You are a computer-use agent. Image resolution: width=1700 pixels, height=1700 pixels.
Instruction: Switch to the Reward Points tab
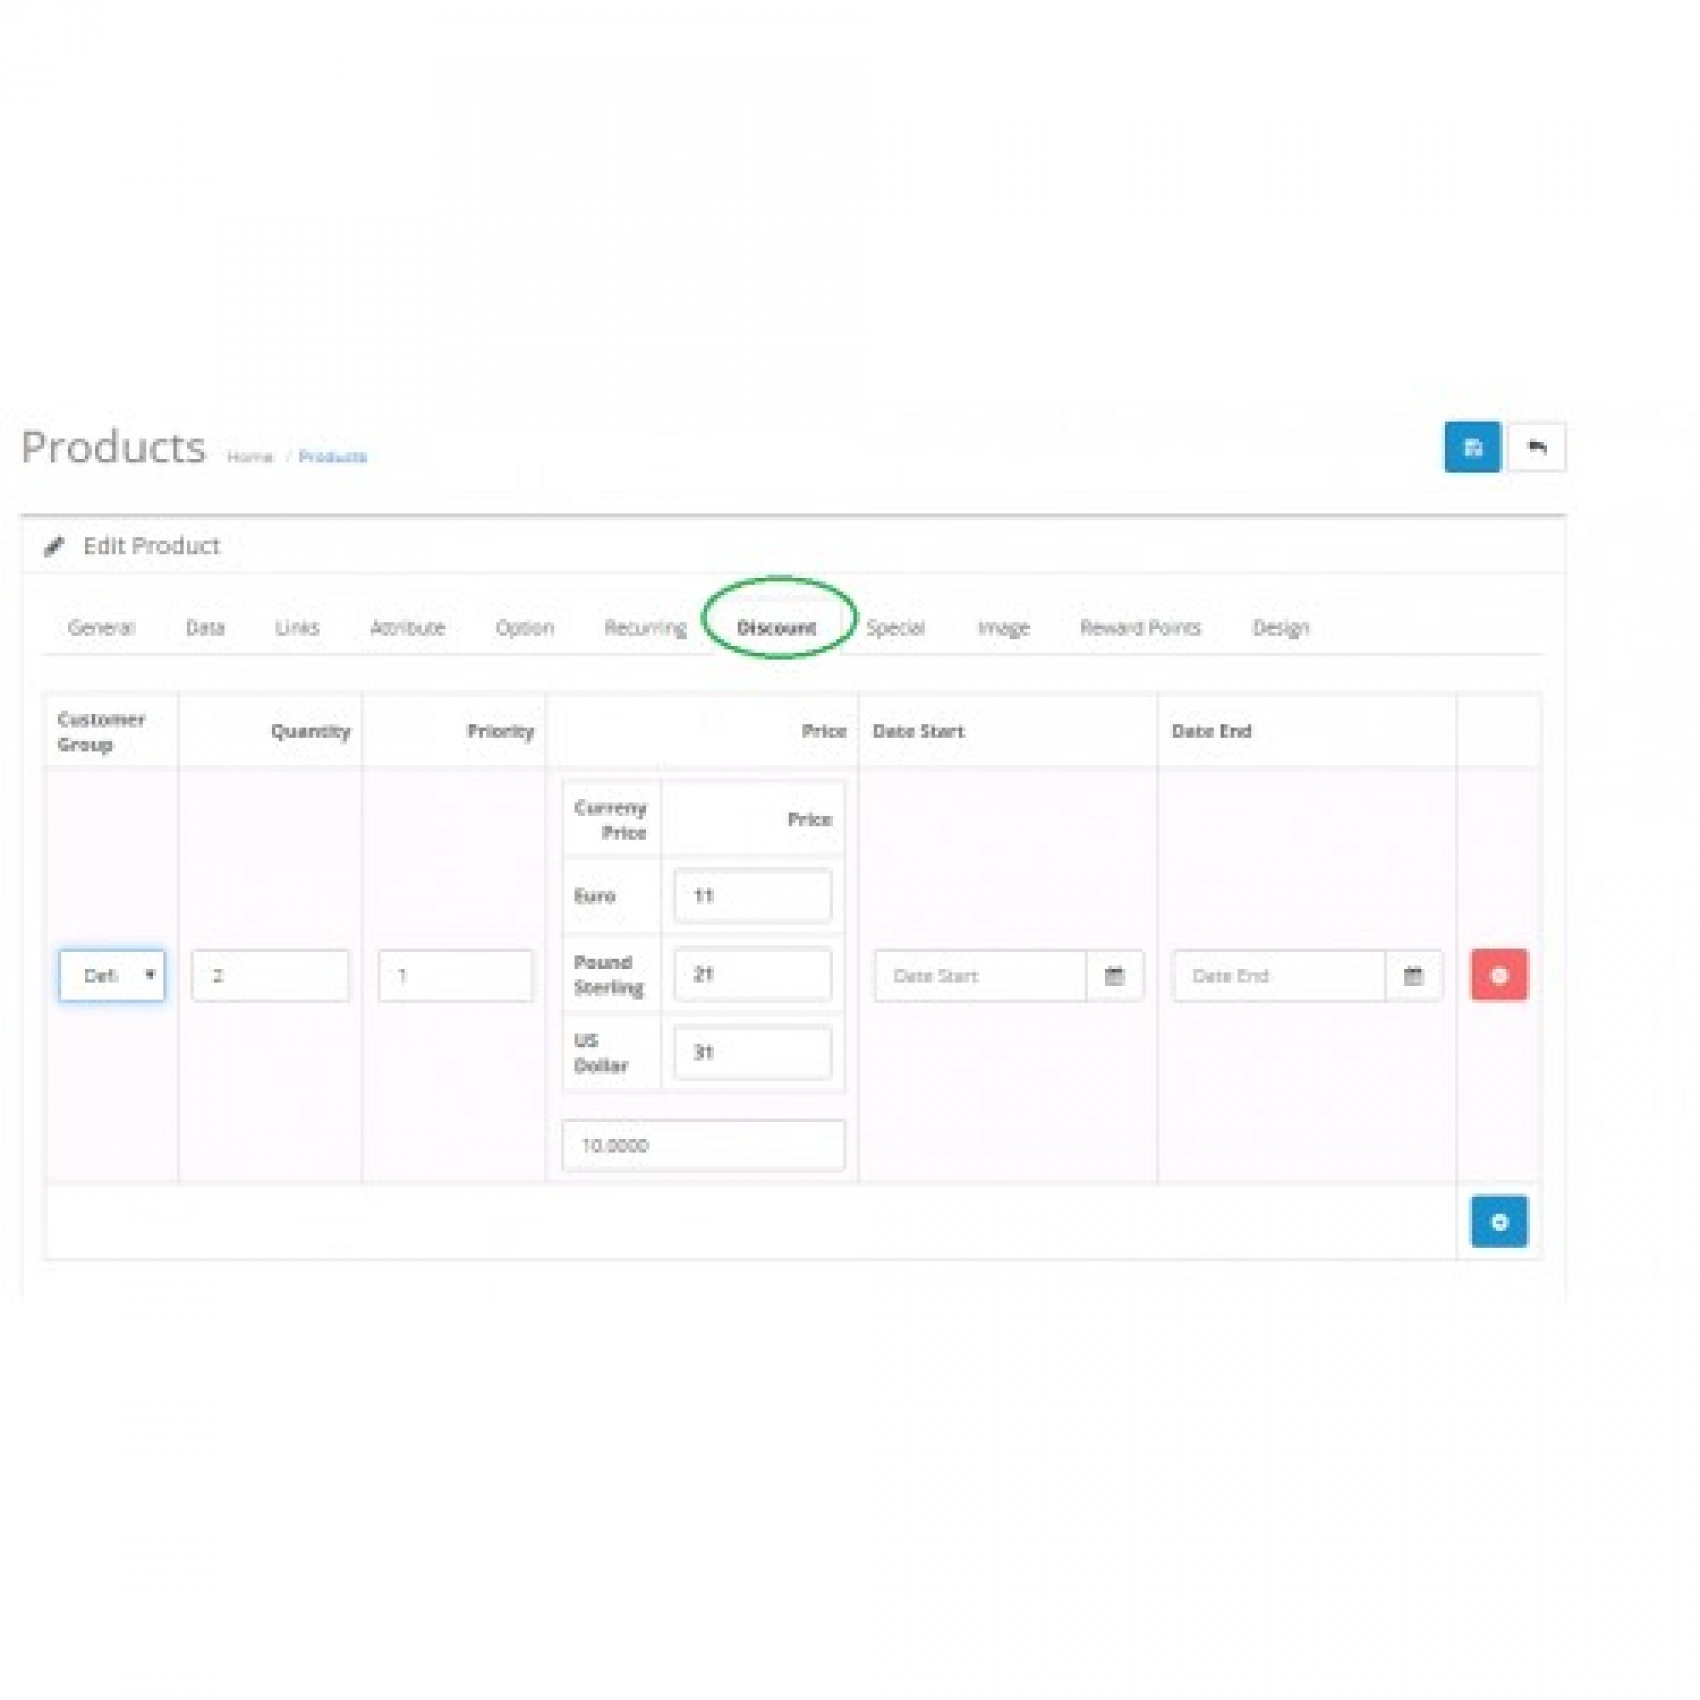(1139, 628)
